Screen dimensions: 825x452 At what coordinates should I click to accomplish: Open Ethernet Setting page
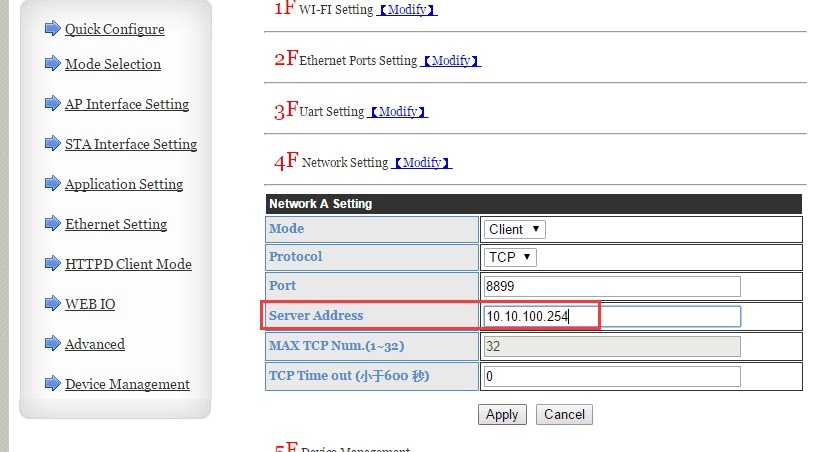coord(116,224)
